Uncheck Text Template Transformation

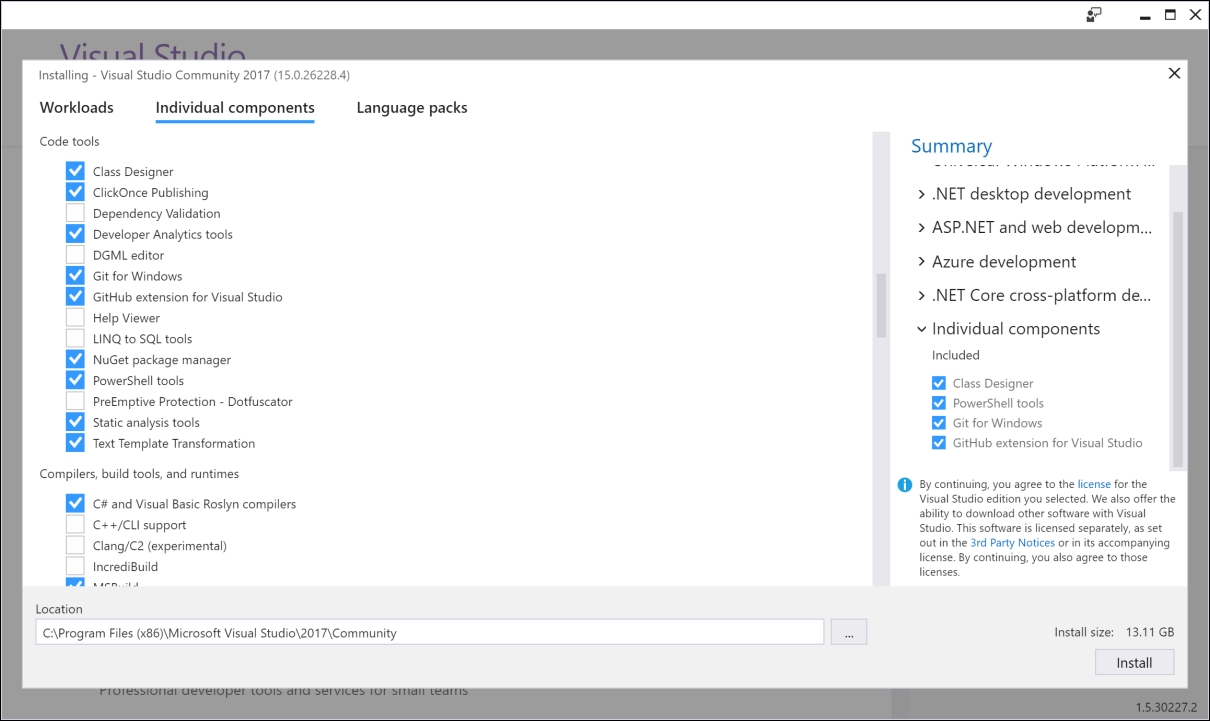[75, 444]
